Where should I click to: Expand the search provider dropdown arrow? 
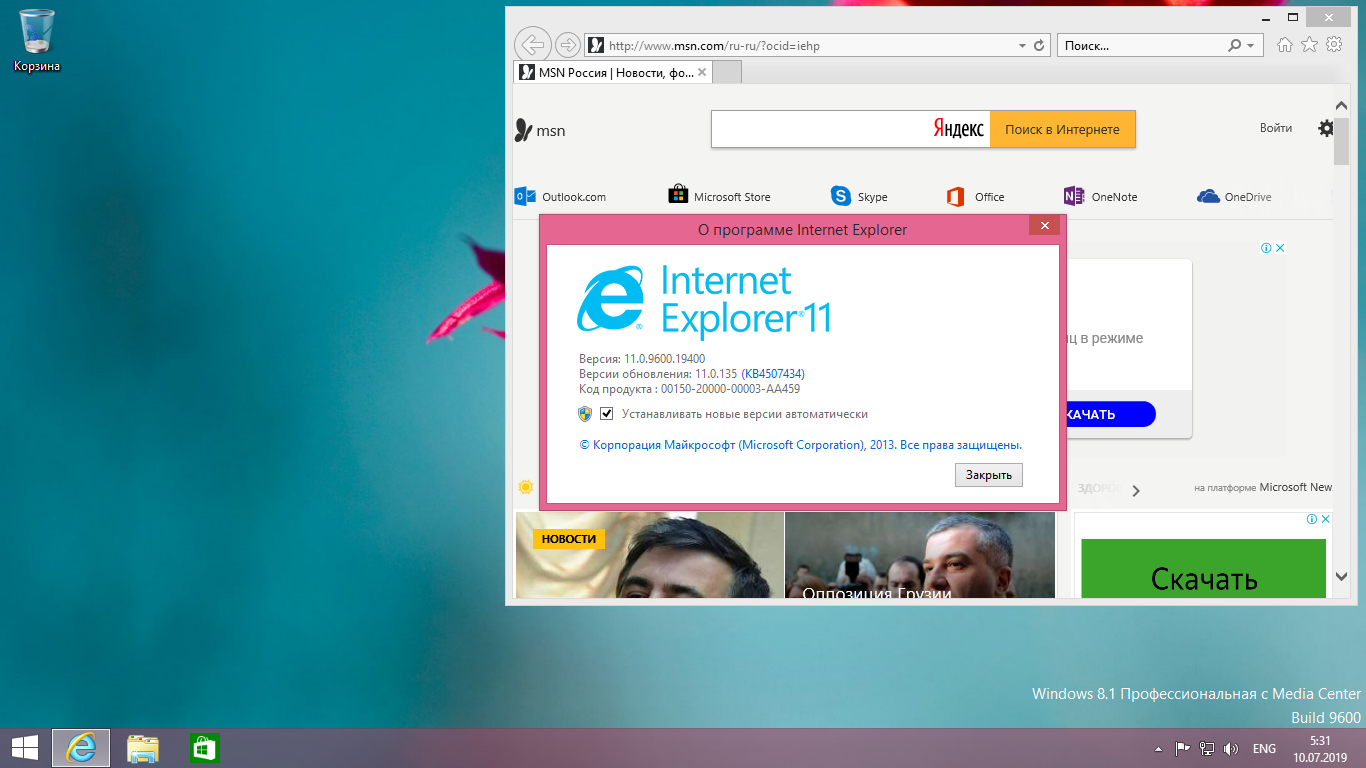[x=1250, y=45]
